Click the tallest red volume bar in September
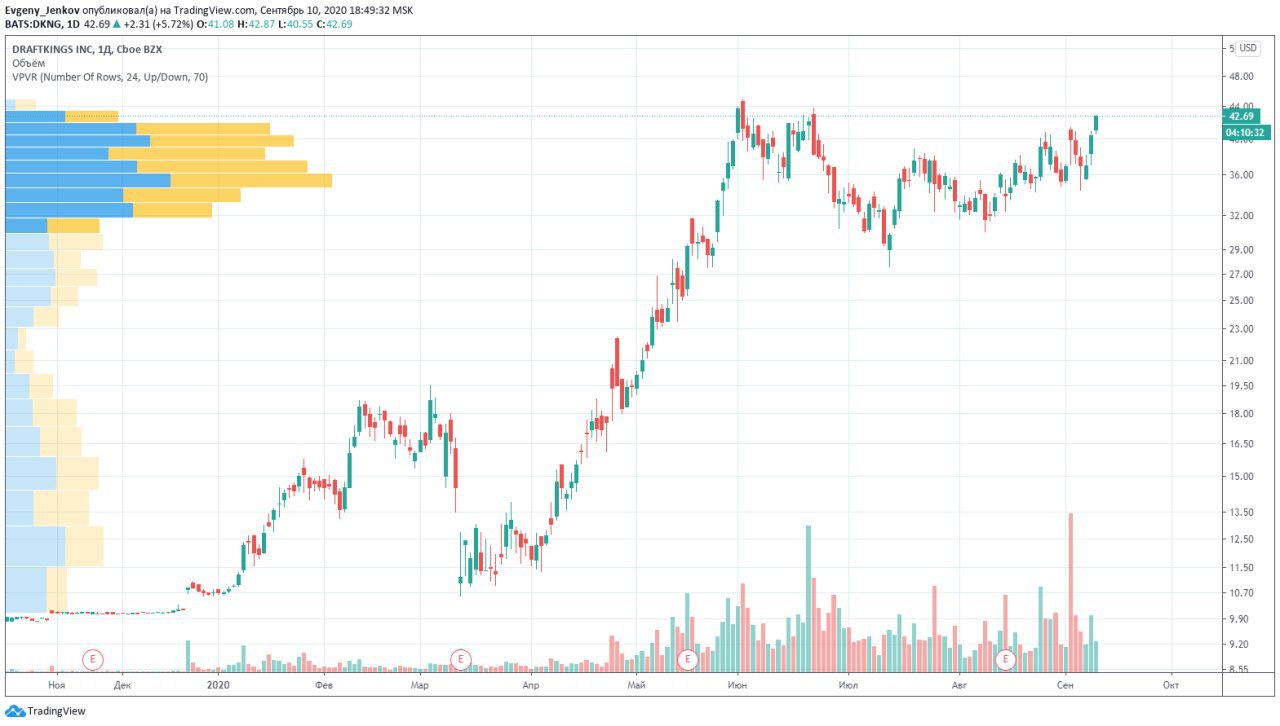 (x=1070, y=592)
